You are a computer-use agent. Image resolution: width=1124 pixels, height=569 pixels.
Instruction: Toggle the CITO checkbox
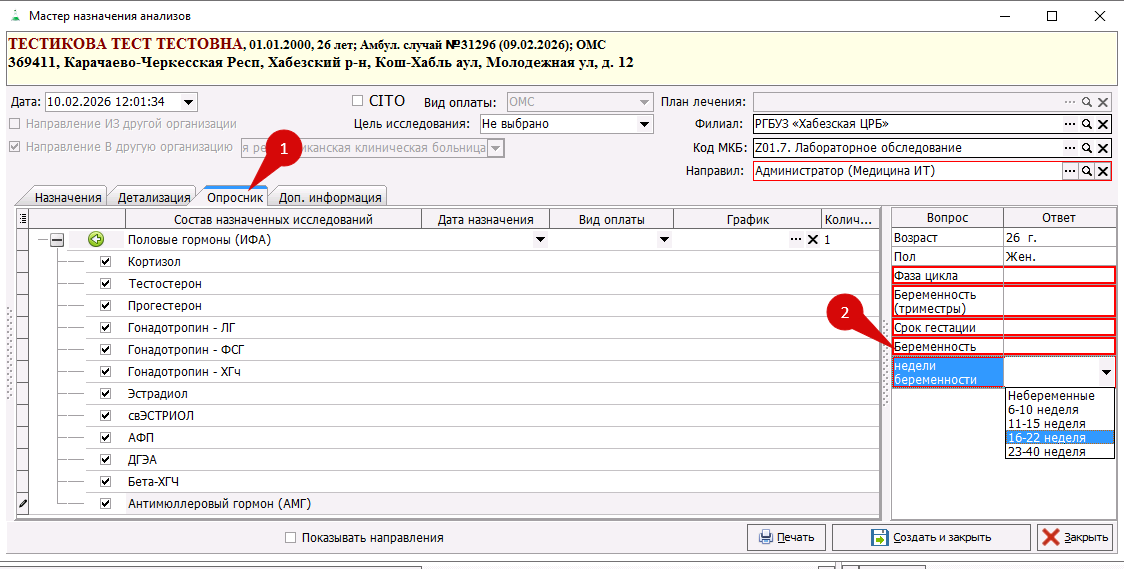coord(358,101)
